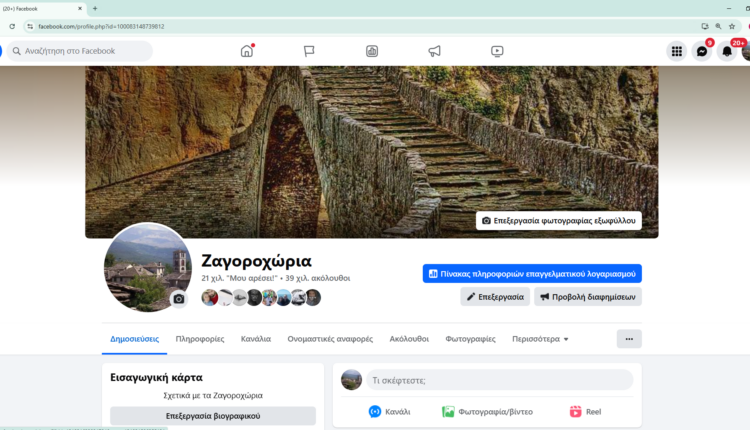
Task: Click Επεξεργασία φωτογραφίας εξωφύλλου button
Action: point(558,220)
